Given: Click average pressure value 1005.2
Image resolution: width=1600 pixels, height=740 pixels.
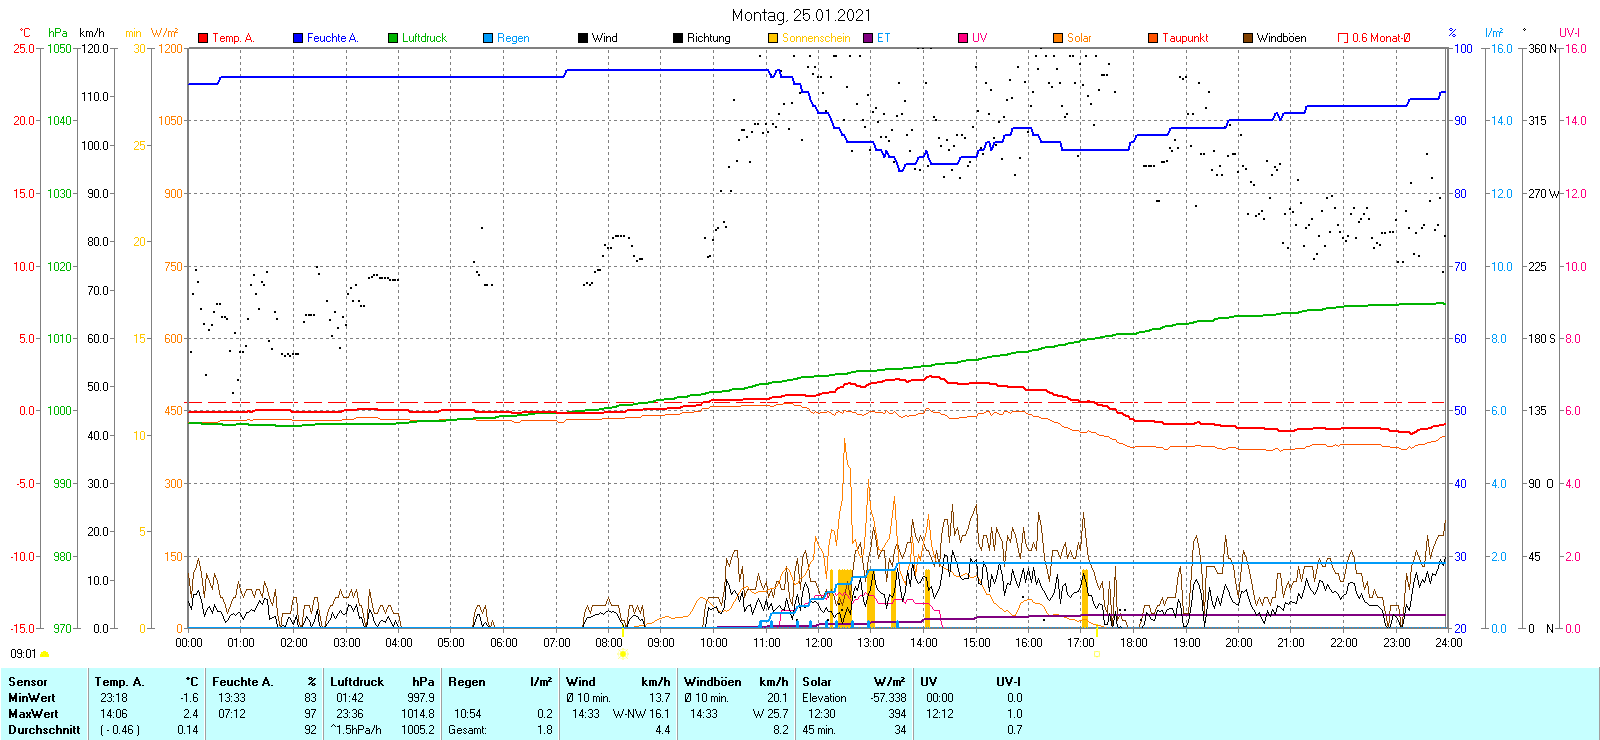Looking at the screenshot, I should tap(418, 730).
